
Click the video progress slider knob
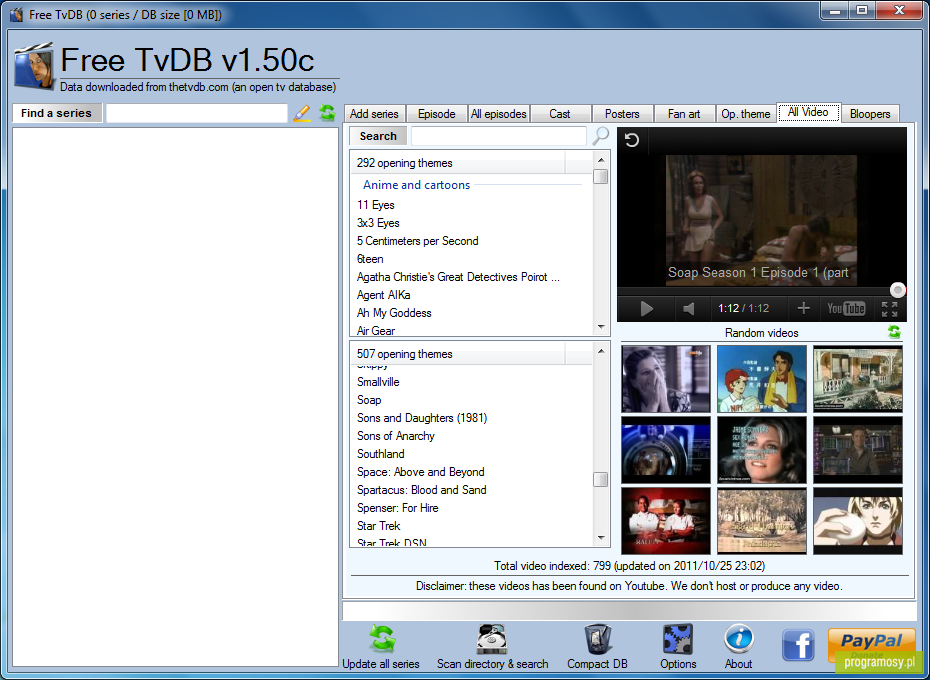click(898, 290)
